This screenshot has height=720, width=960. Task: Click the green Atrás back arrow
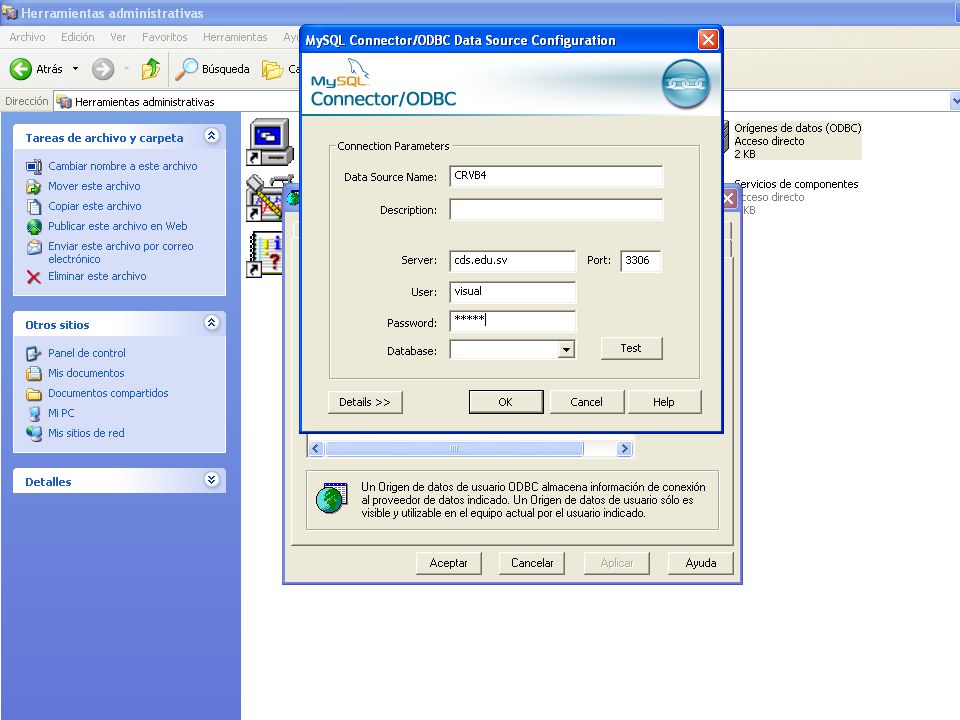click(x=21, y=69)
